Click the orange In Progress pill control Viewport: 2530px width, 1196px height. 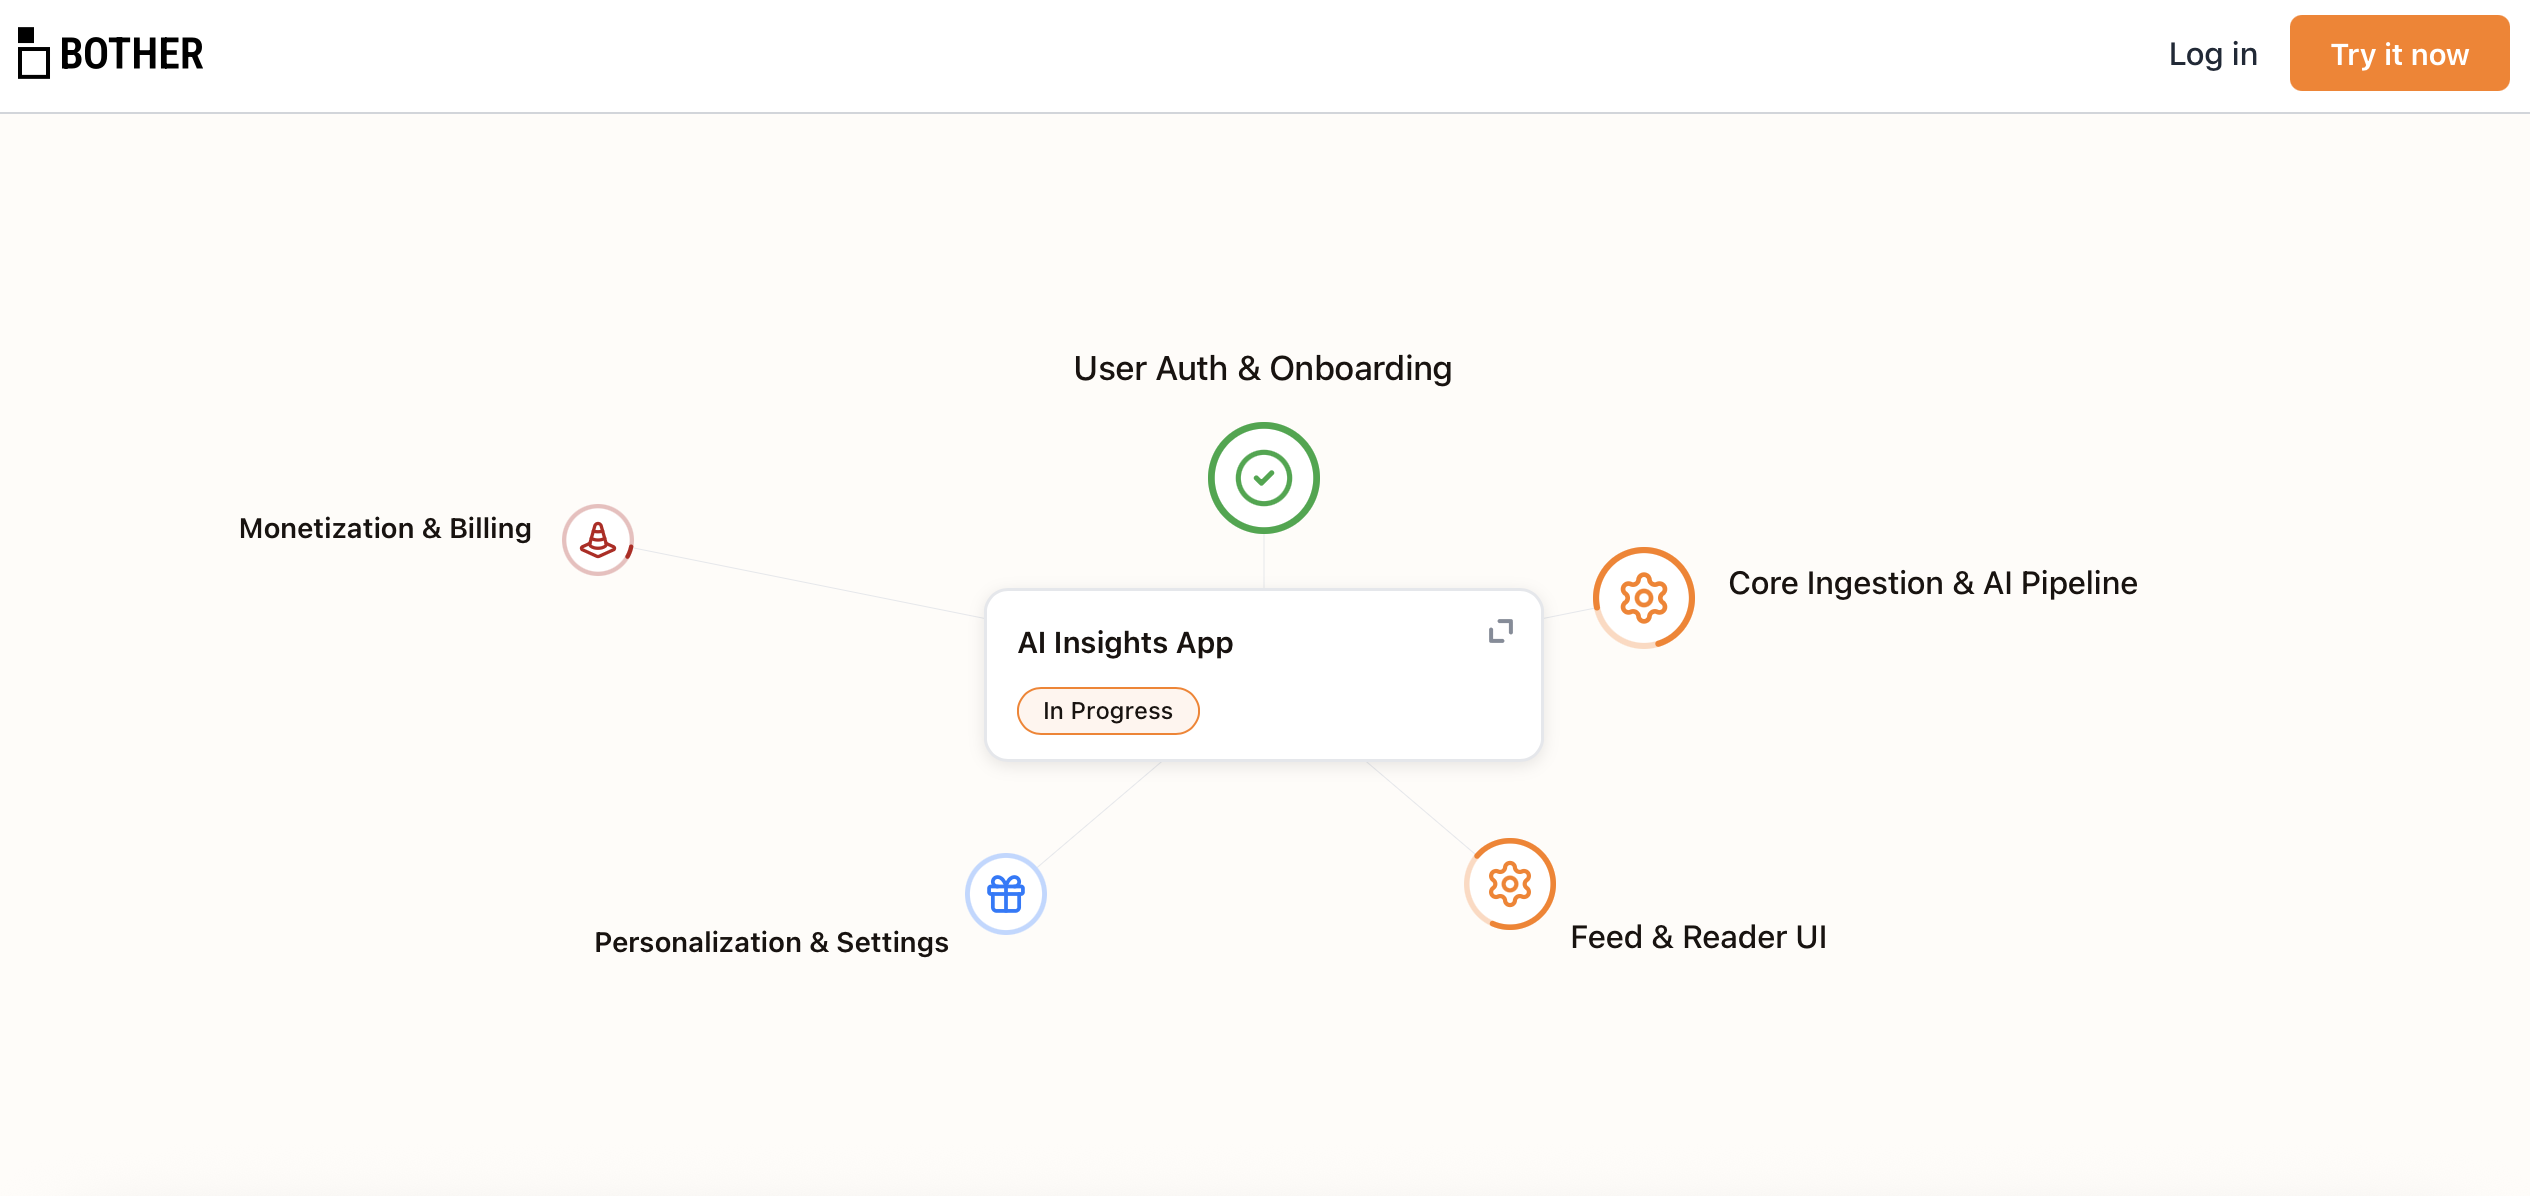pyautogui.click(x=1107, y=710)
